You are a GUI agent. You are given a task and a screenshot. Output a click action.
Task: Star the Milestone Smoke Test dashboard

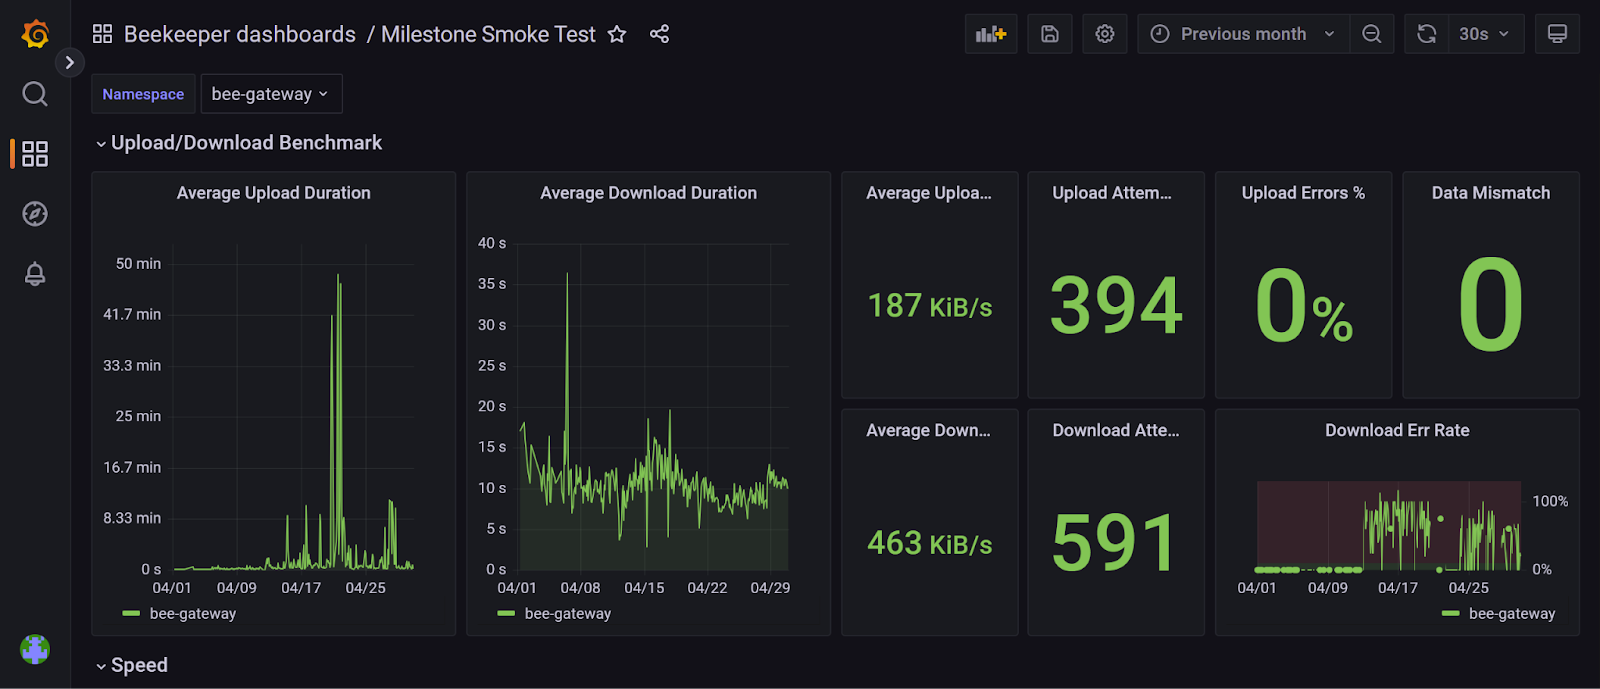pyautogui.click(x=617, y=34)
